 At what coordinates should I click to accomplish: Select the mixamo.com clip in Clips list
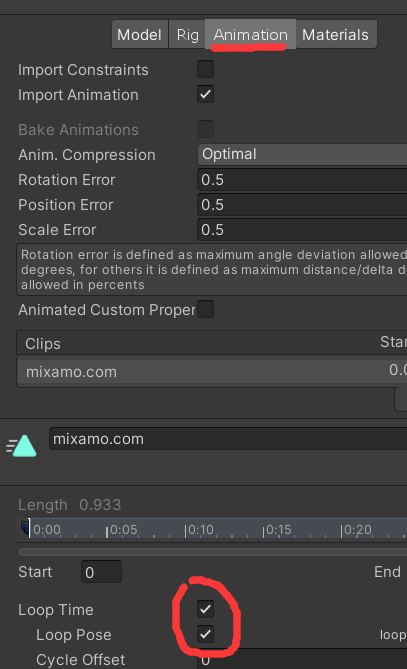[x=212, y=372]
